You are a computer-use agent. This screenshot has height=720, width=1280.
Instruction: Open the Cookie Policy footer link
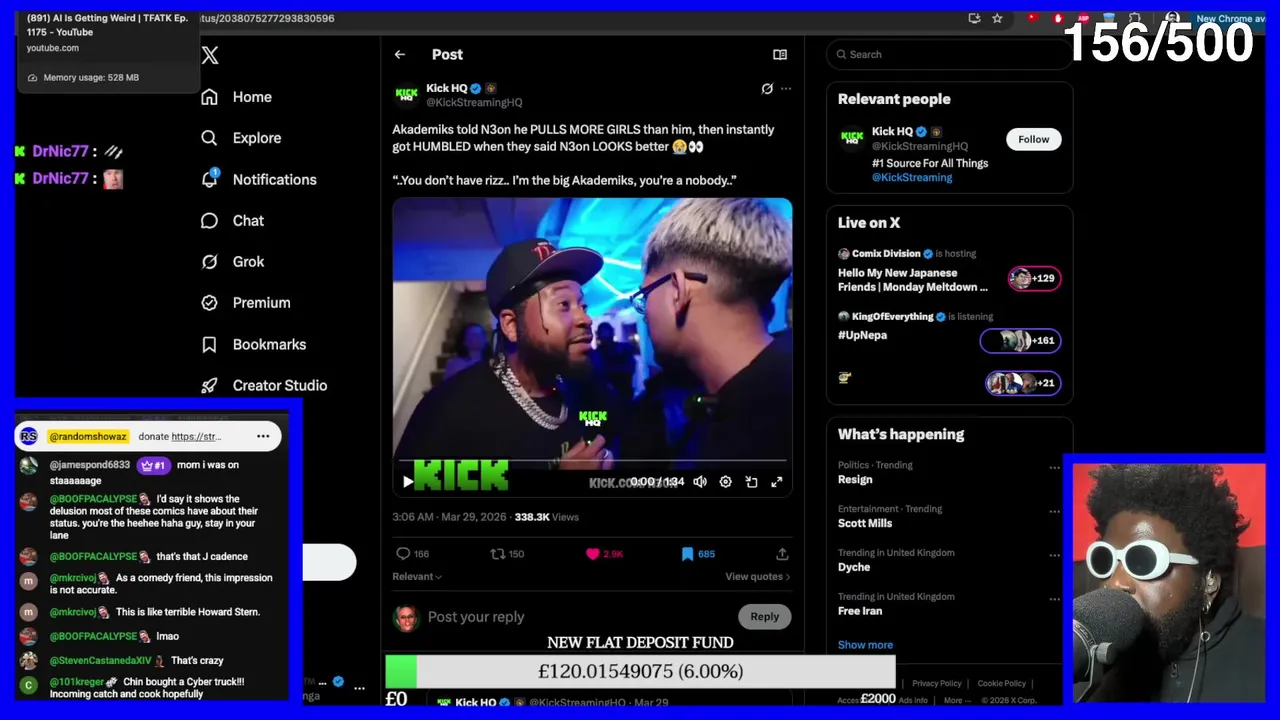(1001, 683)
